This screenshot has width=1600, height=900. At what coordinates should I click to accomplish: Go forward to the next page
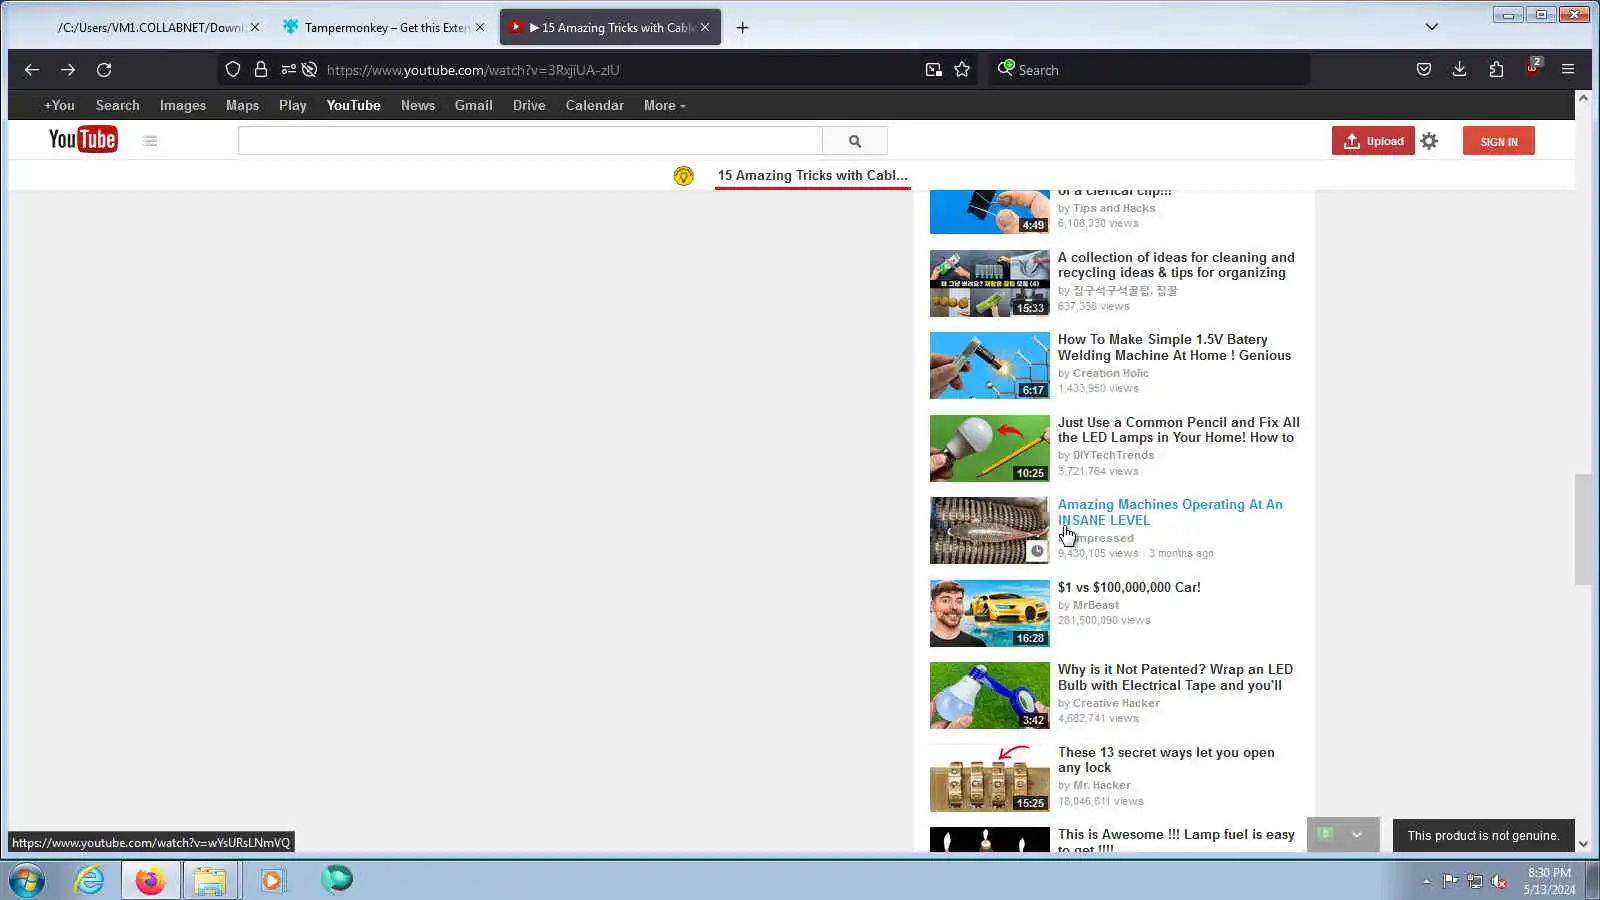pyautogui.click(x=68, y=70)
